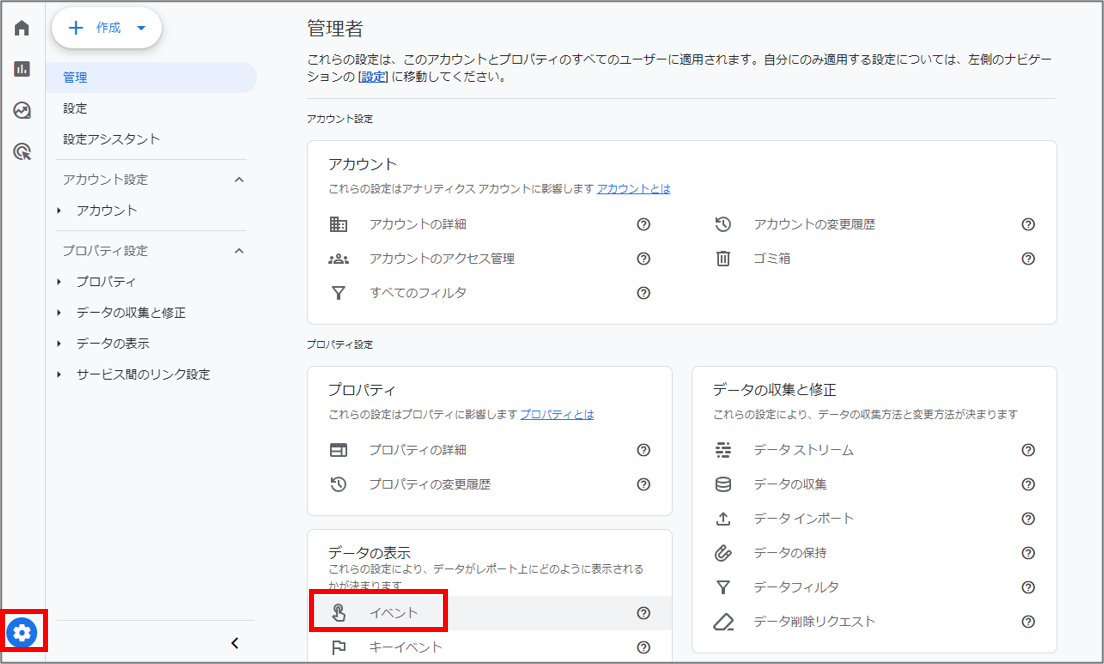
Task: Open the 作成 dropdown button
Action: [x=107, y=28]
